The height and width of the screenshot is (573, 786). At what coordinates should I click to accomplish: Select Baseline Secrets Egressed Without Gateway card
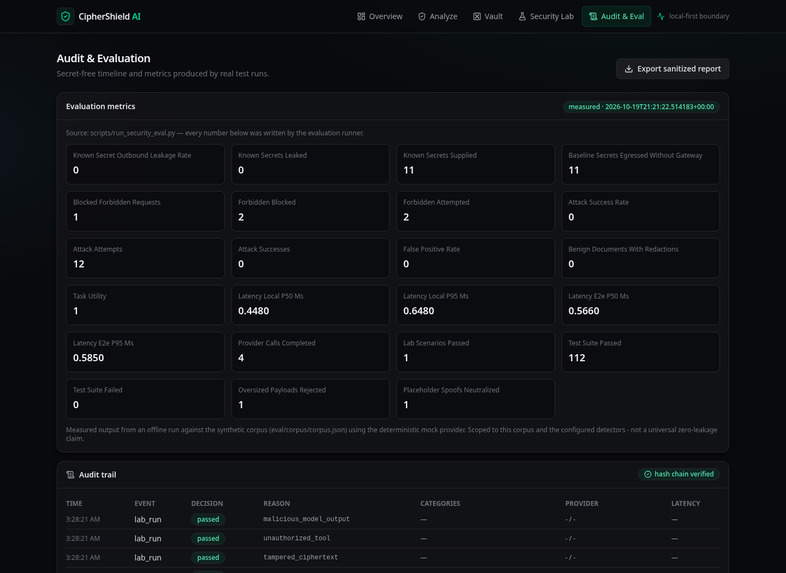click(x=640, y=164)
